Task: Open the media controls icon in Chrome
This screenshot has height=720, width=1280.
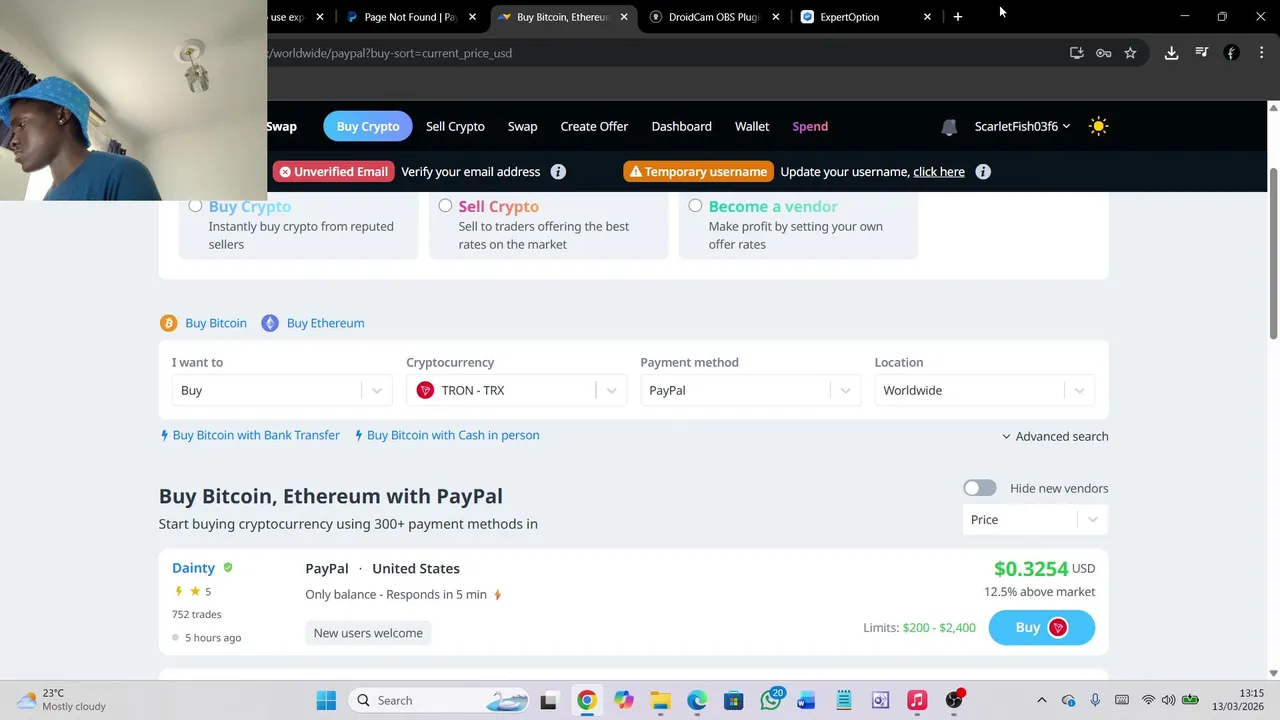Action: [x=1202, y=53]
